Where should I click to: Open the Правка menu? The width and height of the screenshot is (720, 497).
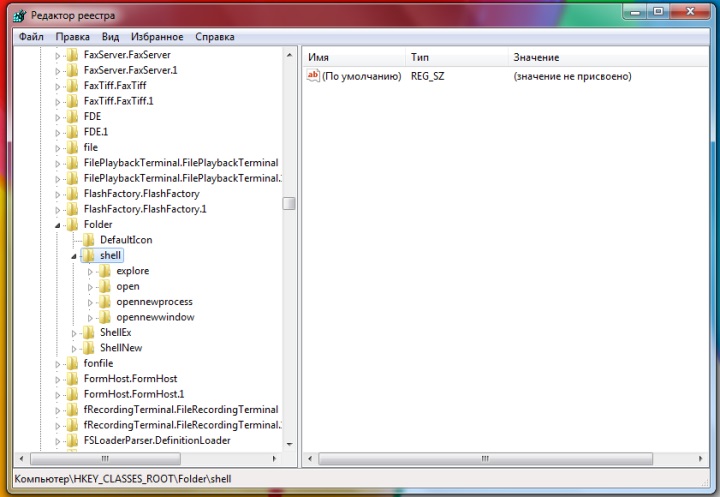click(73, 37)
